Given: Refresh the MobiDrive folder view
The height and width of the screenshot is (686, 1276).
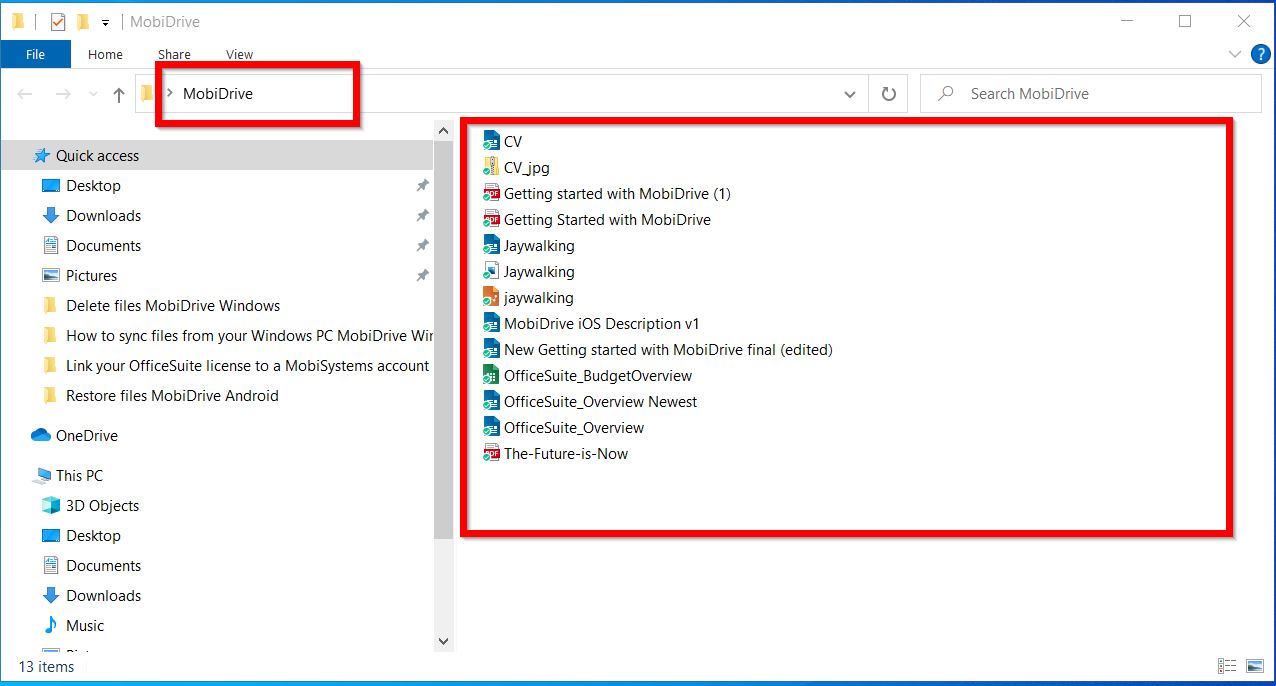Looking at the screenshot, I should point(888,94).
